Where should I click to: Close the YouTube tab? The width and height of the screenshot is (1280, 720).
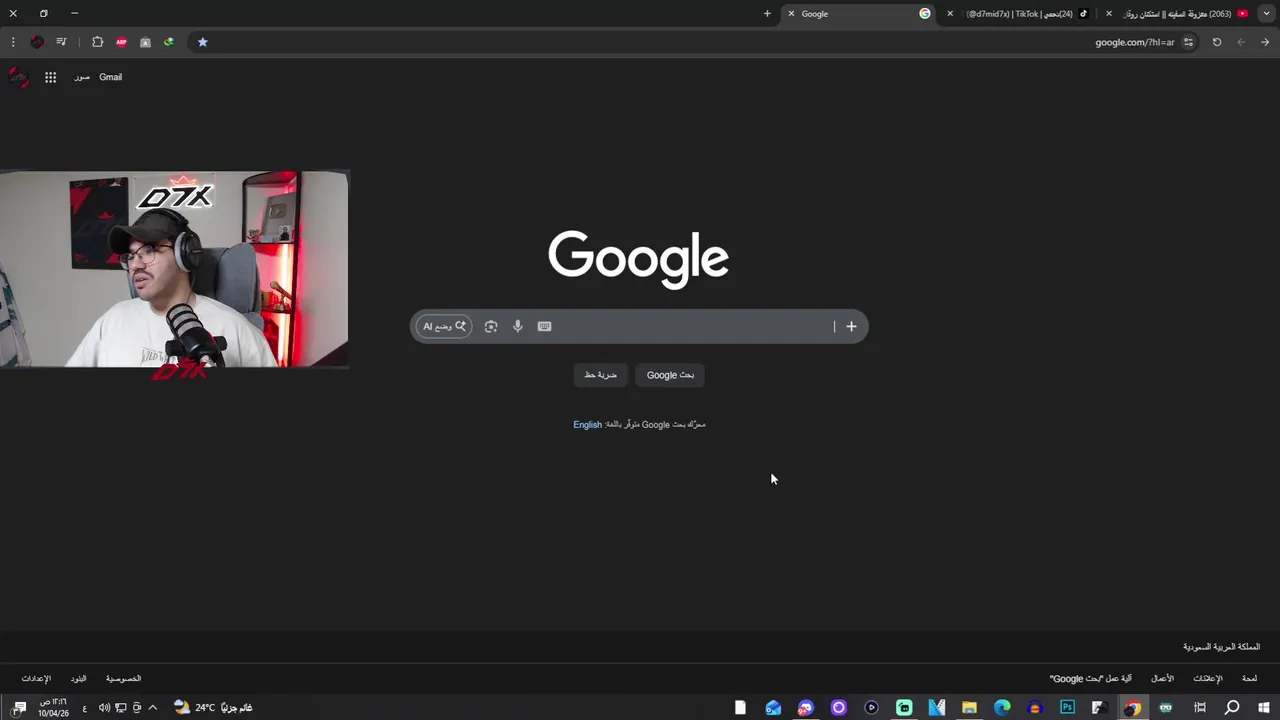(1108, 14)
